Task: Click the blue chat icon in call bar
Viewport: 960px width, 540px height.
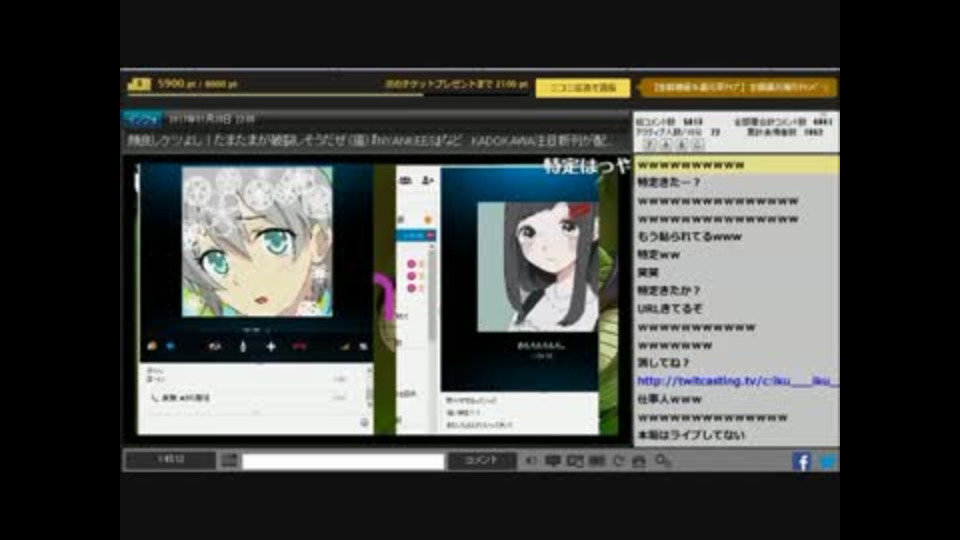Action: coord(170,346)
